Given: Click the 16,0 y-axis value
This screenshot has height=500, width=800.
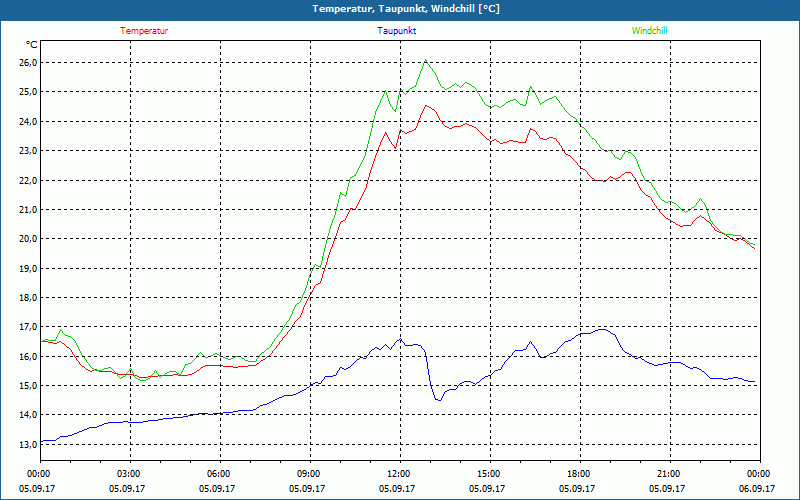Looking at the screenshot, I should coord(28,356).
